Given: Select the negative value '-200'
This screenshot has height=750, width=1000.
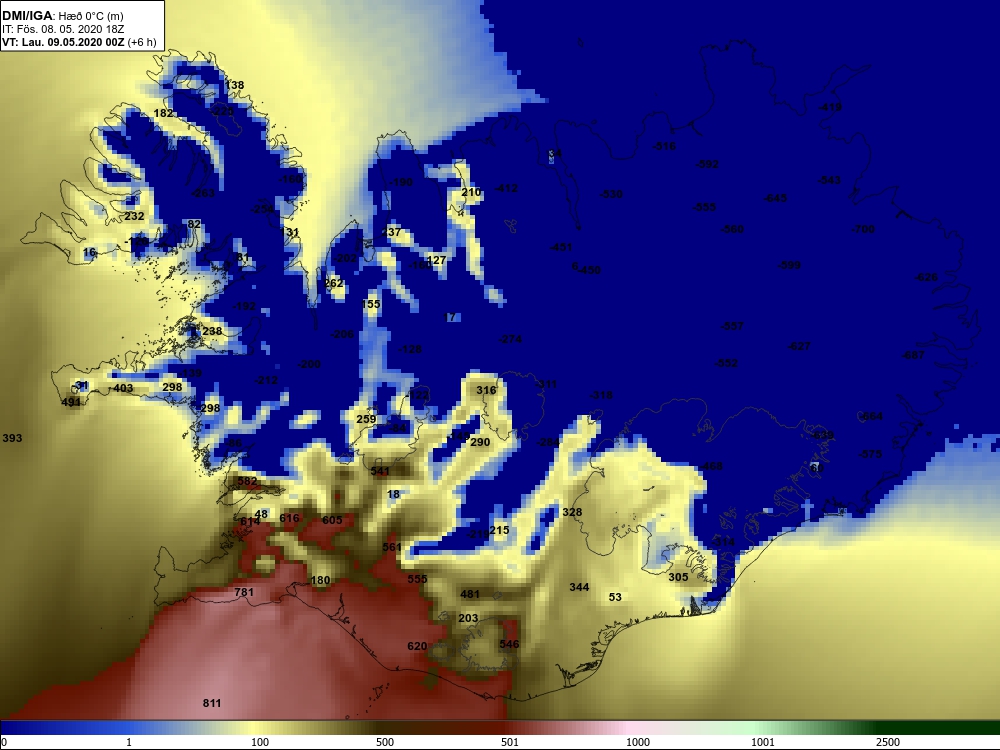Looking at the screenshot, I should [309, 364].
